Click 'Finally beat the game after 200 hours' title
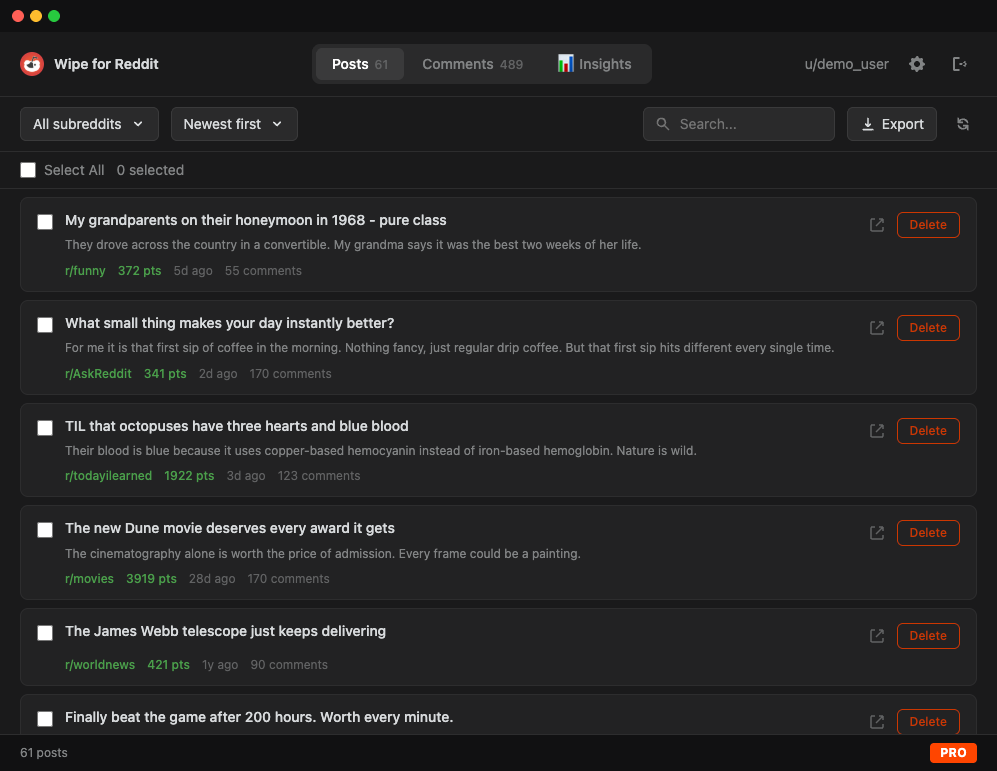The image size is (997, 771). pos(259,717)
